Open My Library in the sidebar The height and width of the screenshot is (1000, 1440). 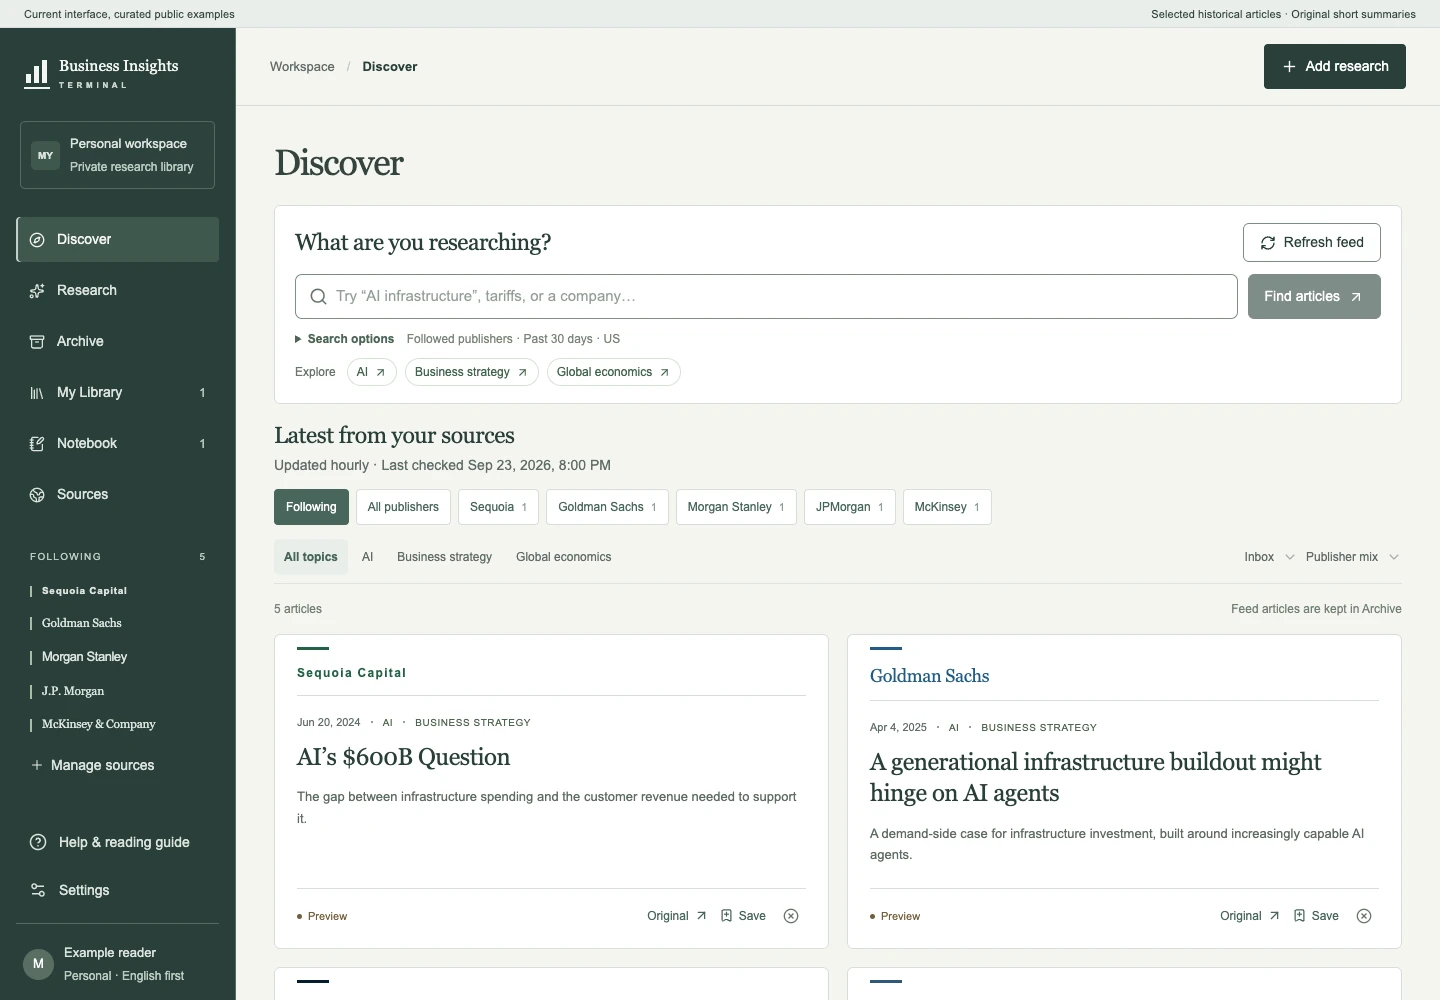pyautogui.click(x=118, y=393)
